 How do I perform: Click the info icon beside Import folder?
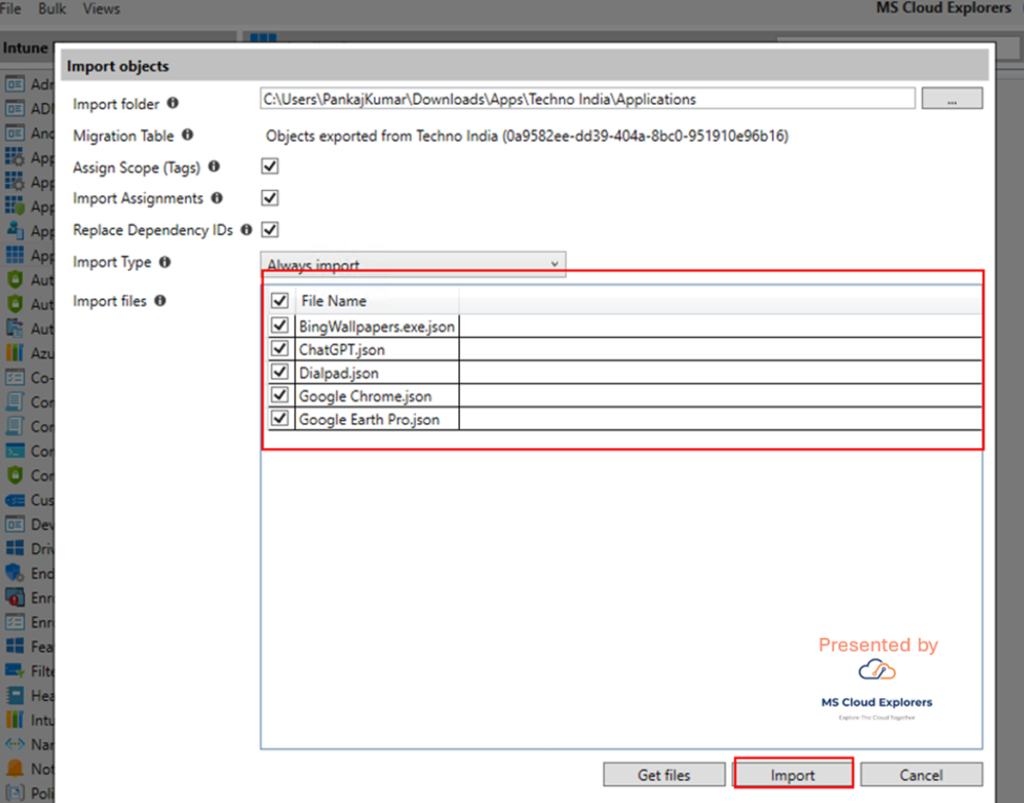[x=172, y=103]
